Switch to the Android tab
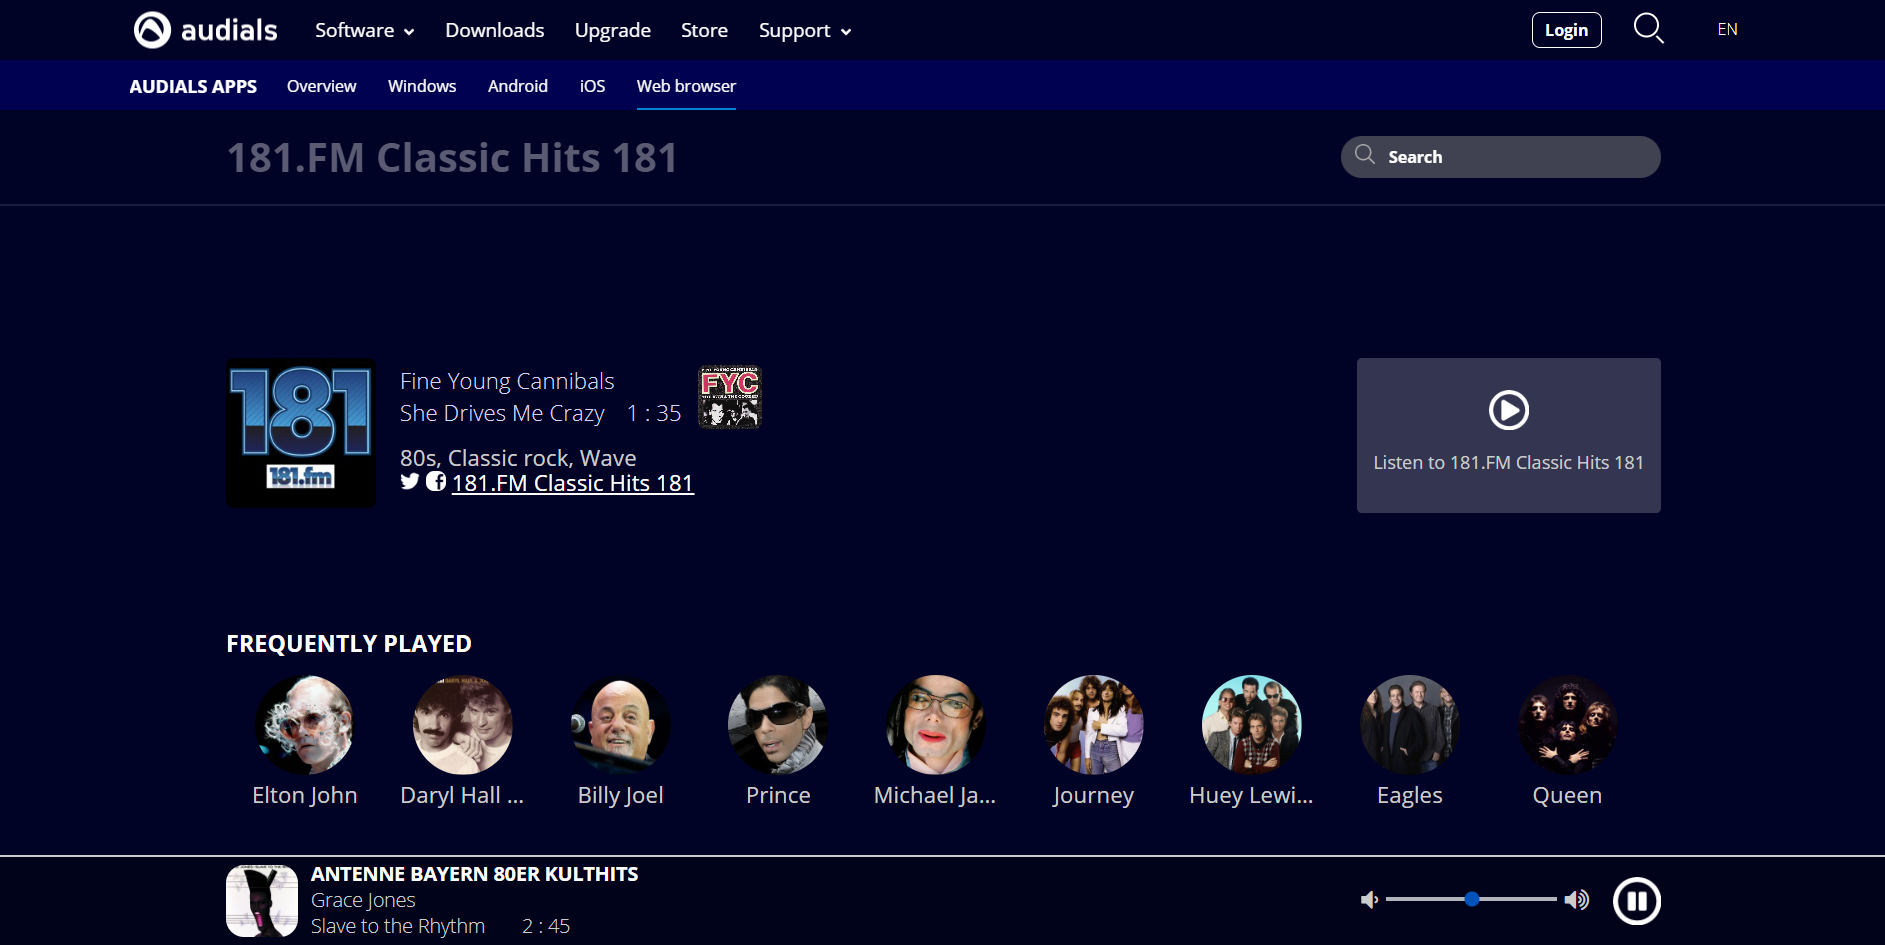1885x945 pixels. (x=517, y=86)
